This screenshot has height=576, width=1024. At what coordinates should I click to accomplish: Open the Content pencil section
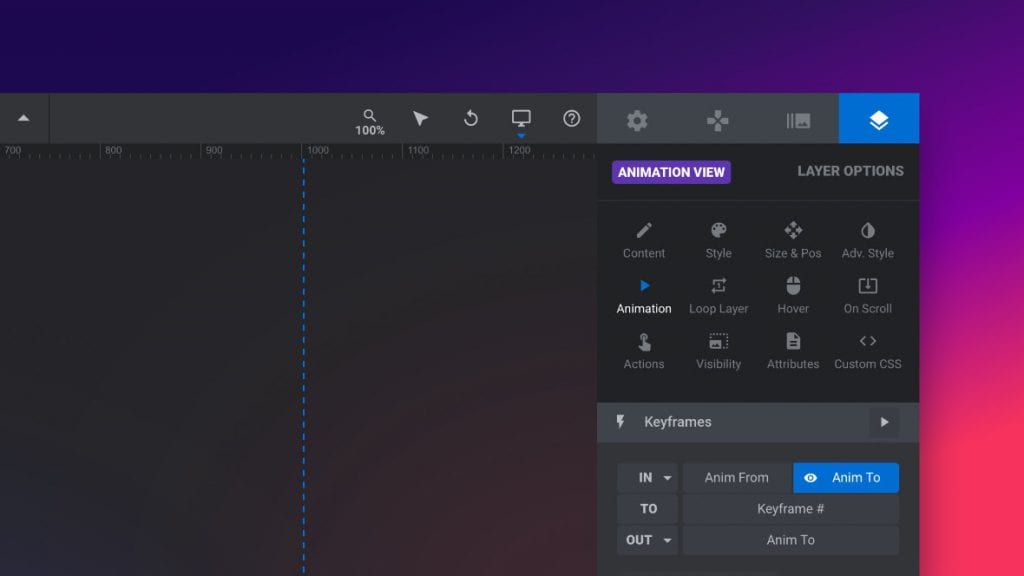pyautogui.click(x=644, y=240)
